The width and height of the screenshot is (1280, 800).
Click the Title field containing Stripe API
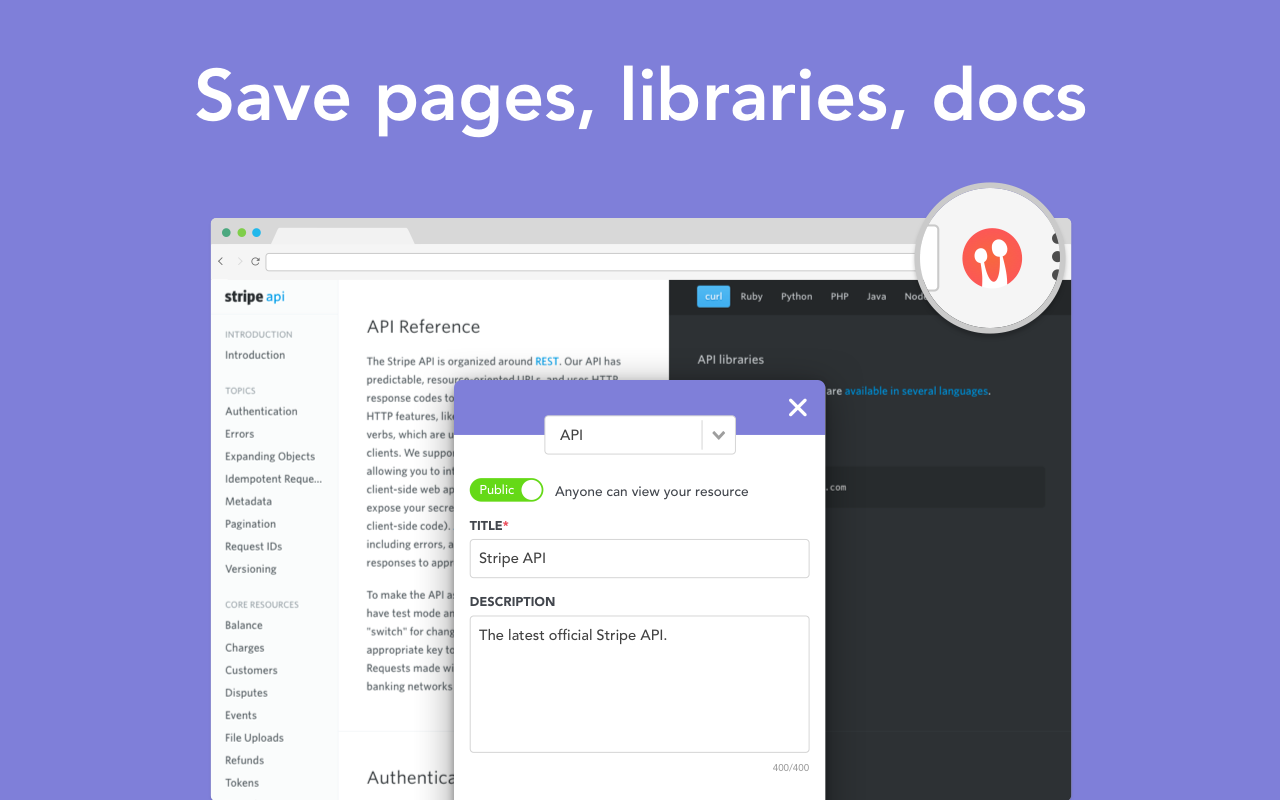pos(639,558)
